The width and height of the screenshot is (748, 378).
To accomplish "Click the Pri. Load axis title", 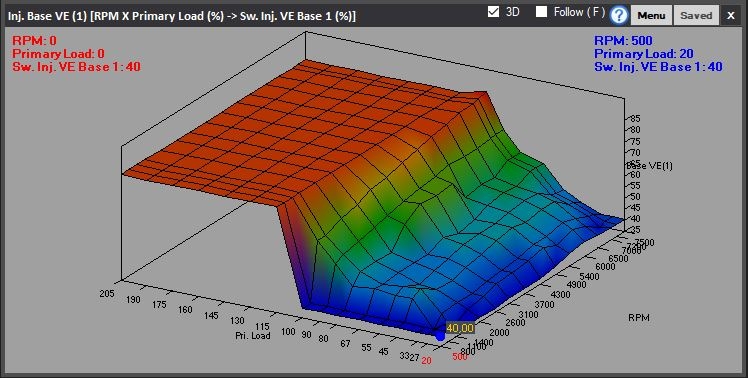I will (252, 336).
